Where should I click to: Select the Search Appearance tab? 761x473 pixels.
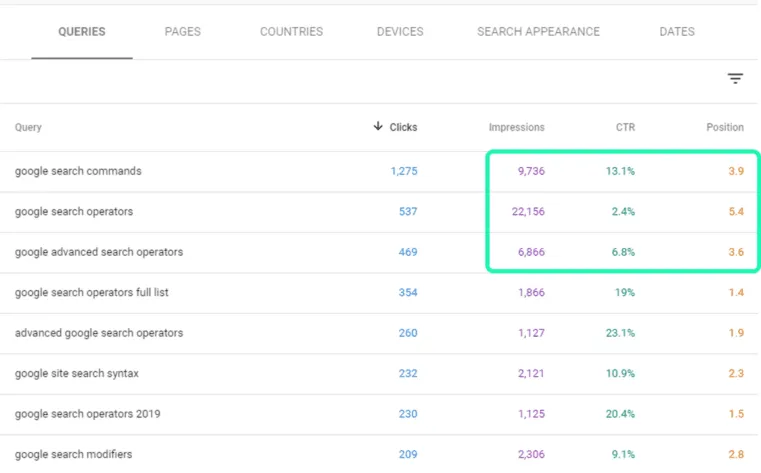(x=538, y=32)
